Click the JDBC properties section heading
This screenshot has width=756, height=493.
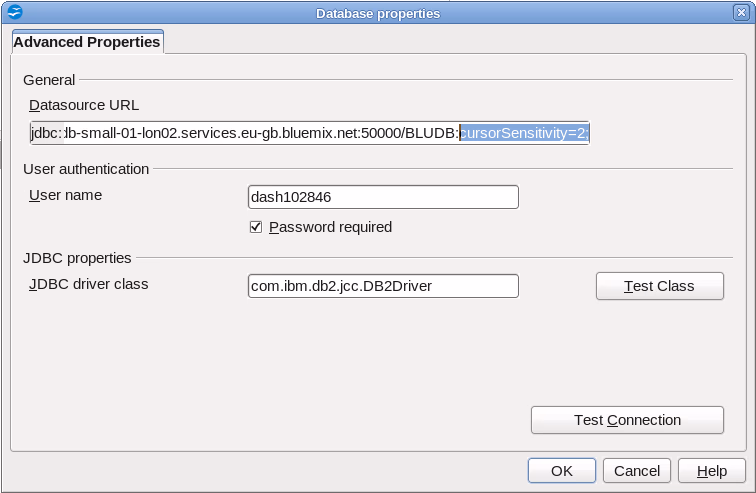[x=77, y=258]
